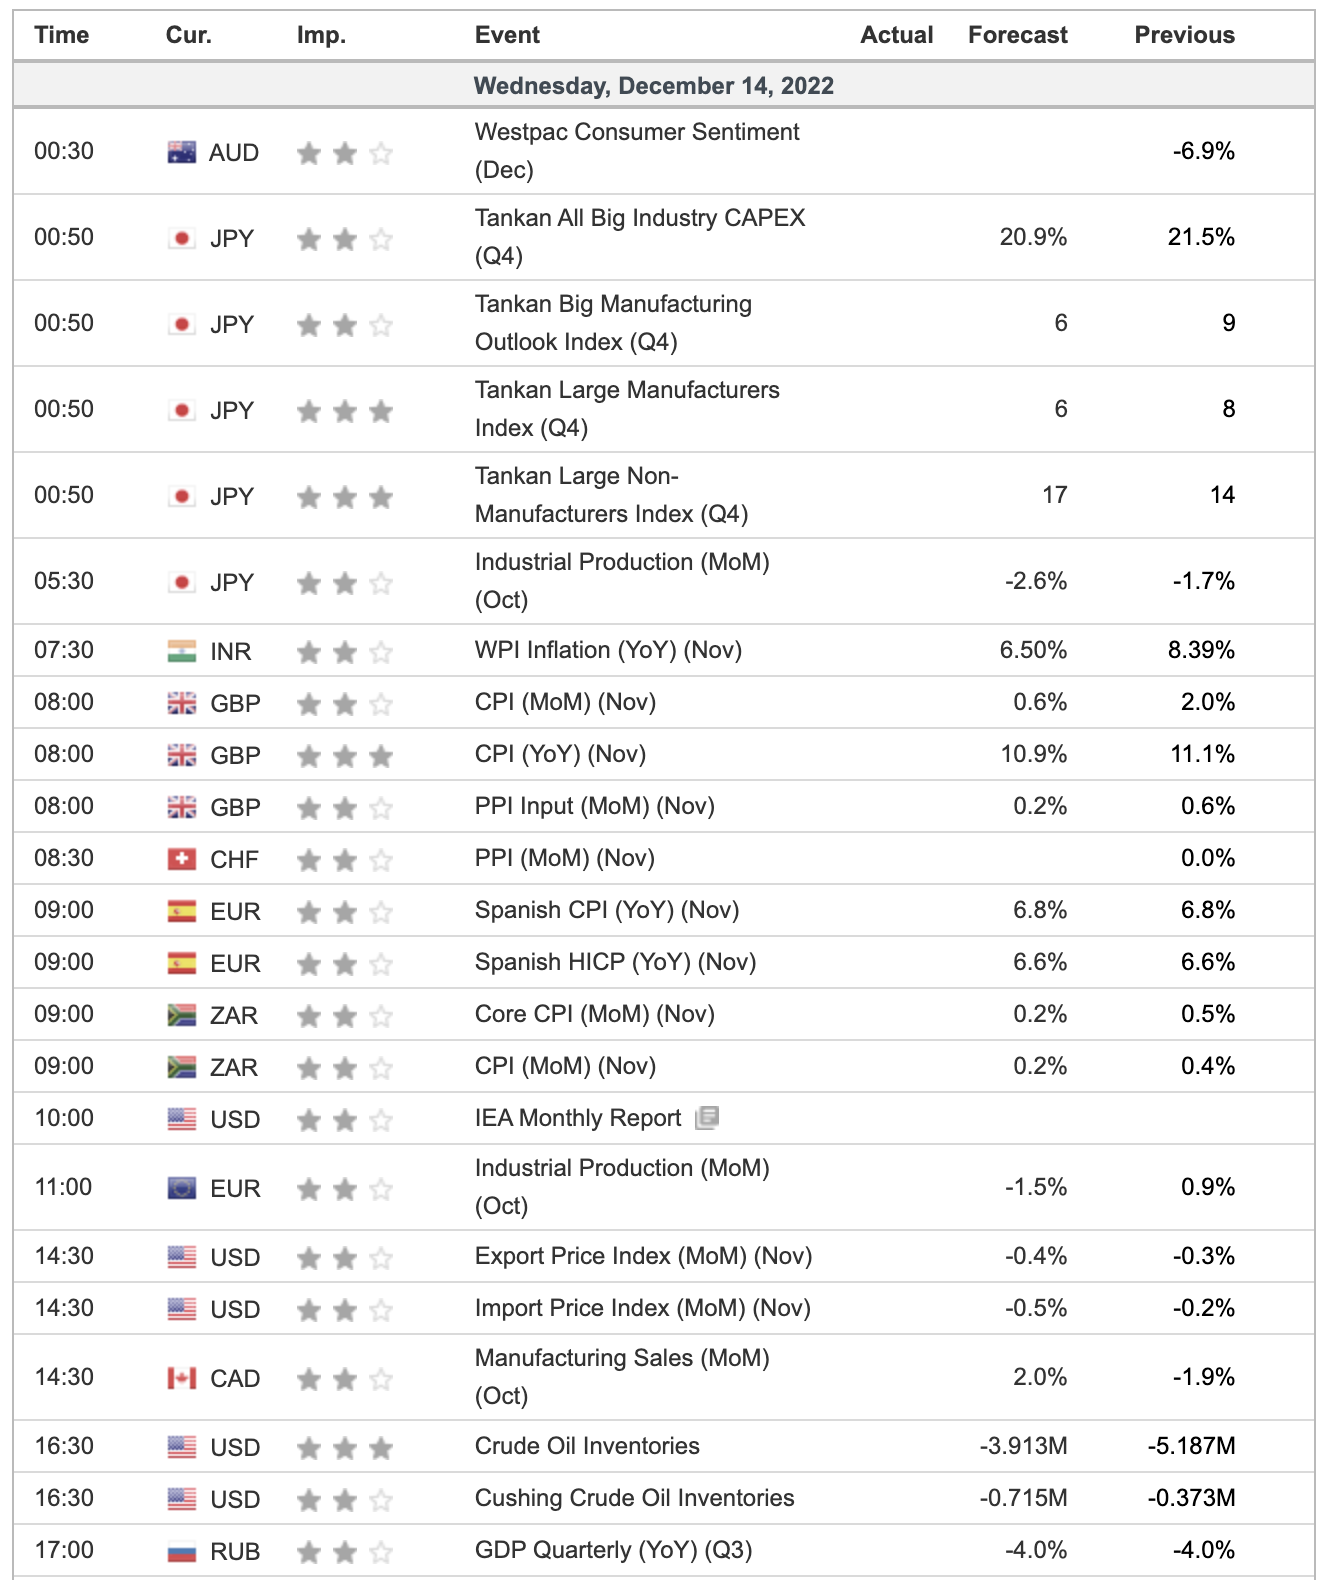The image size is (1333, 1580).
Task: Click the Time column header
Action: (61, 35)
